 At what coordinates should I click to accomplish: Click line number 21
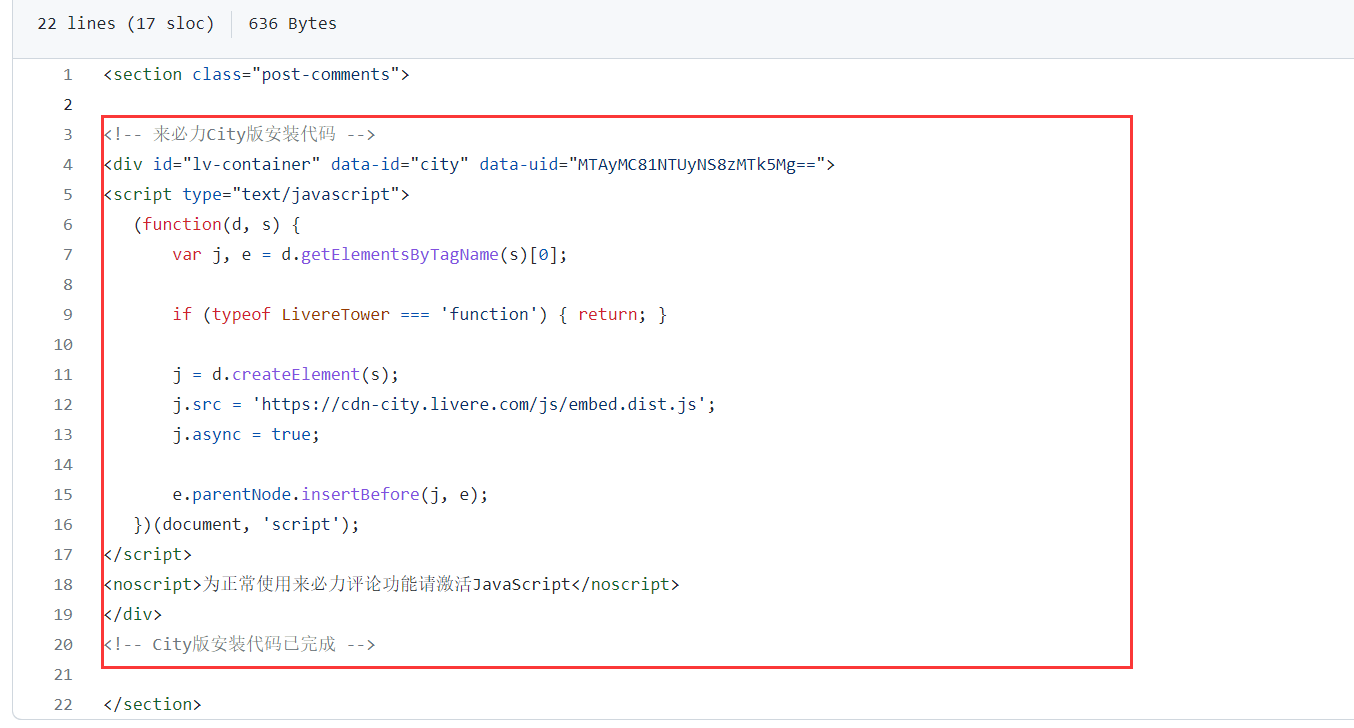[64, 674]
